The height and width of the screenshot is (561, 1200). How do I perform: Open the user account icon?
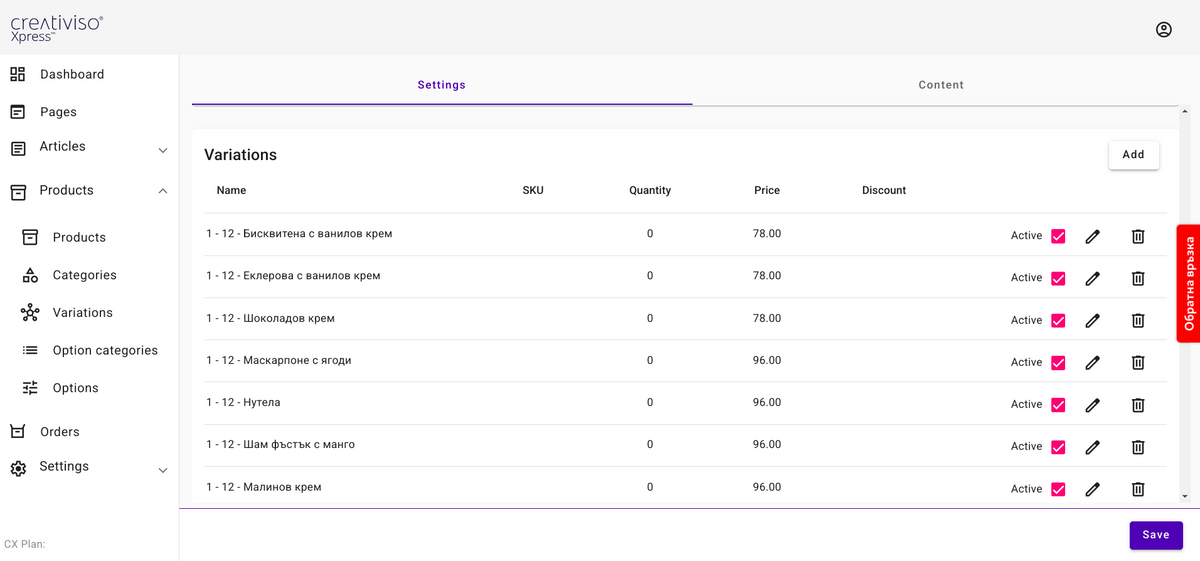1164,30
